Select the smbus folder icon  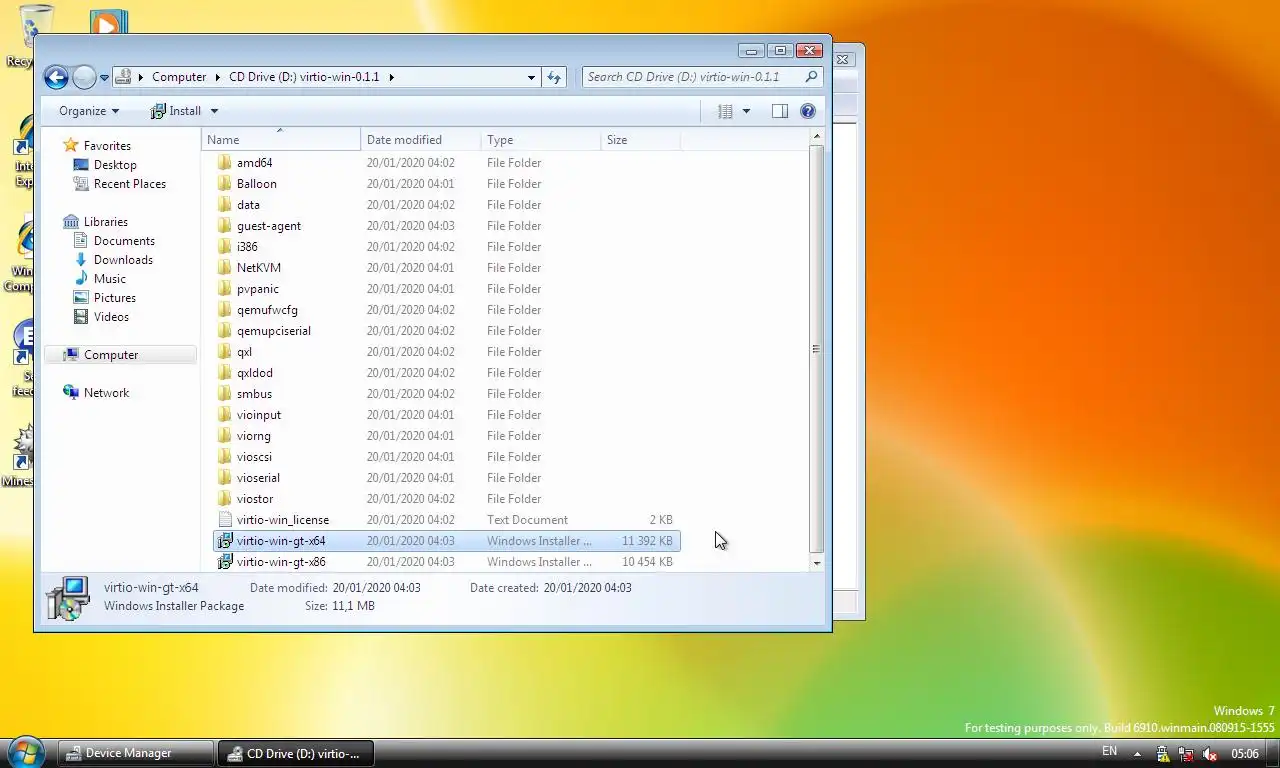click(x=225, y=394)
